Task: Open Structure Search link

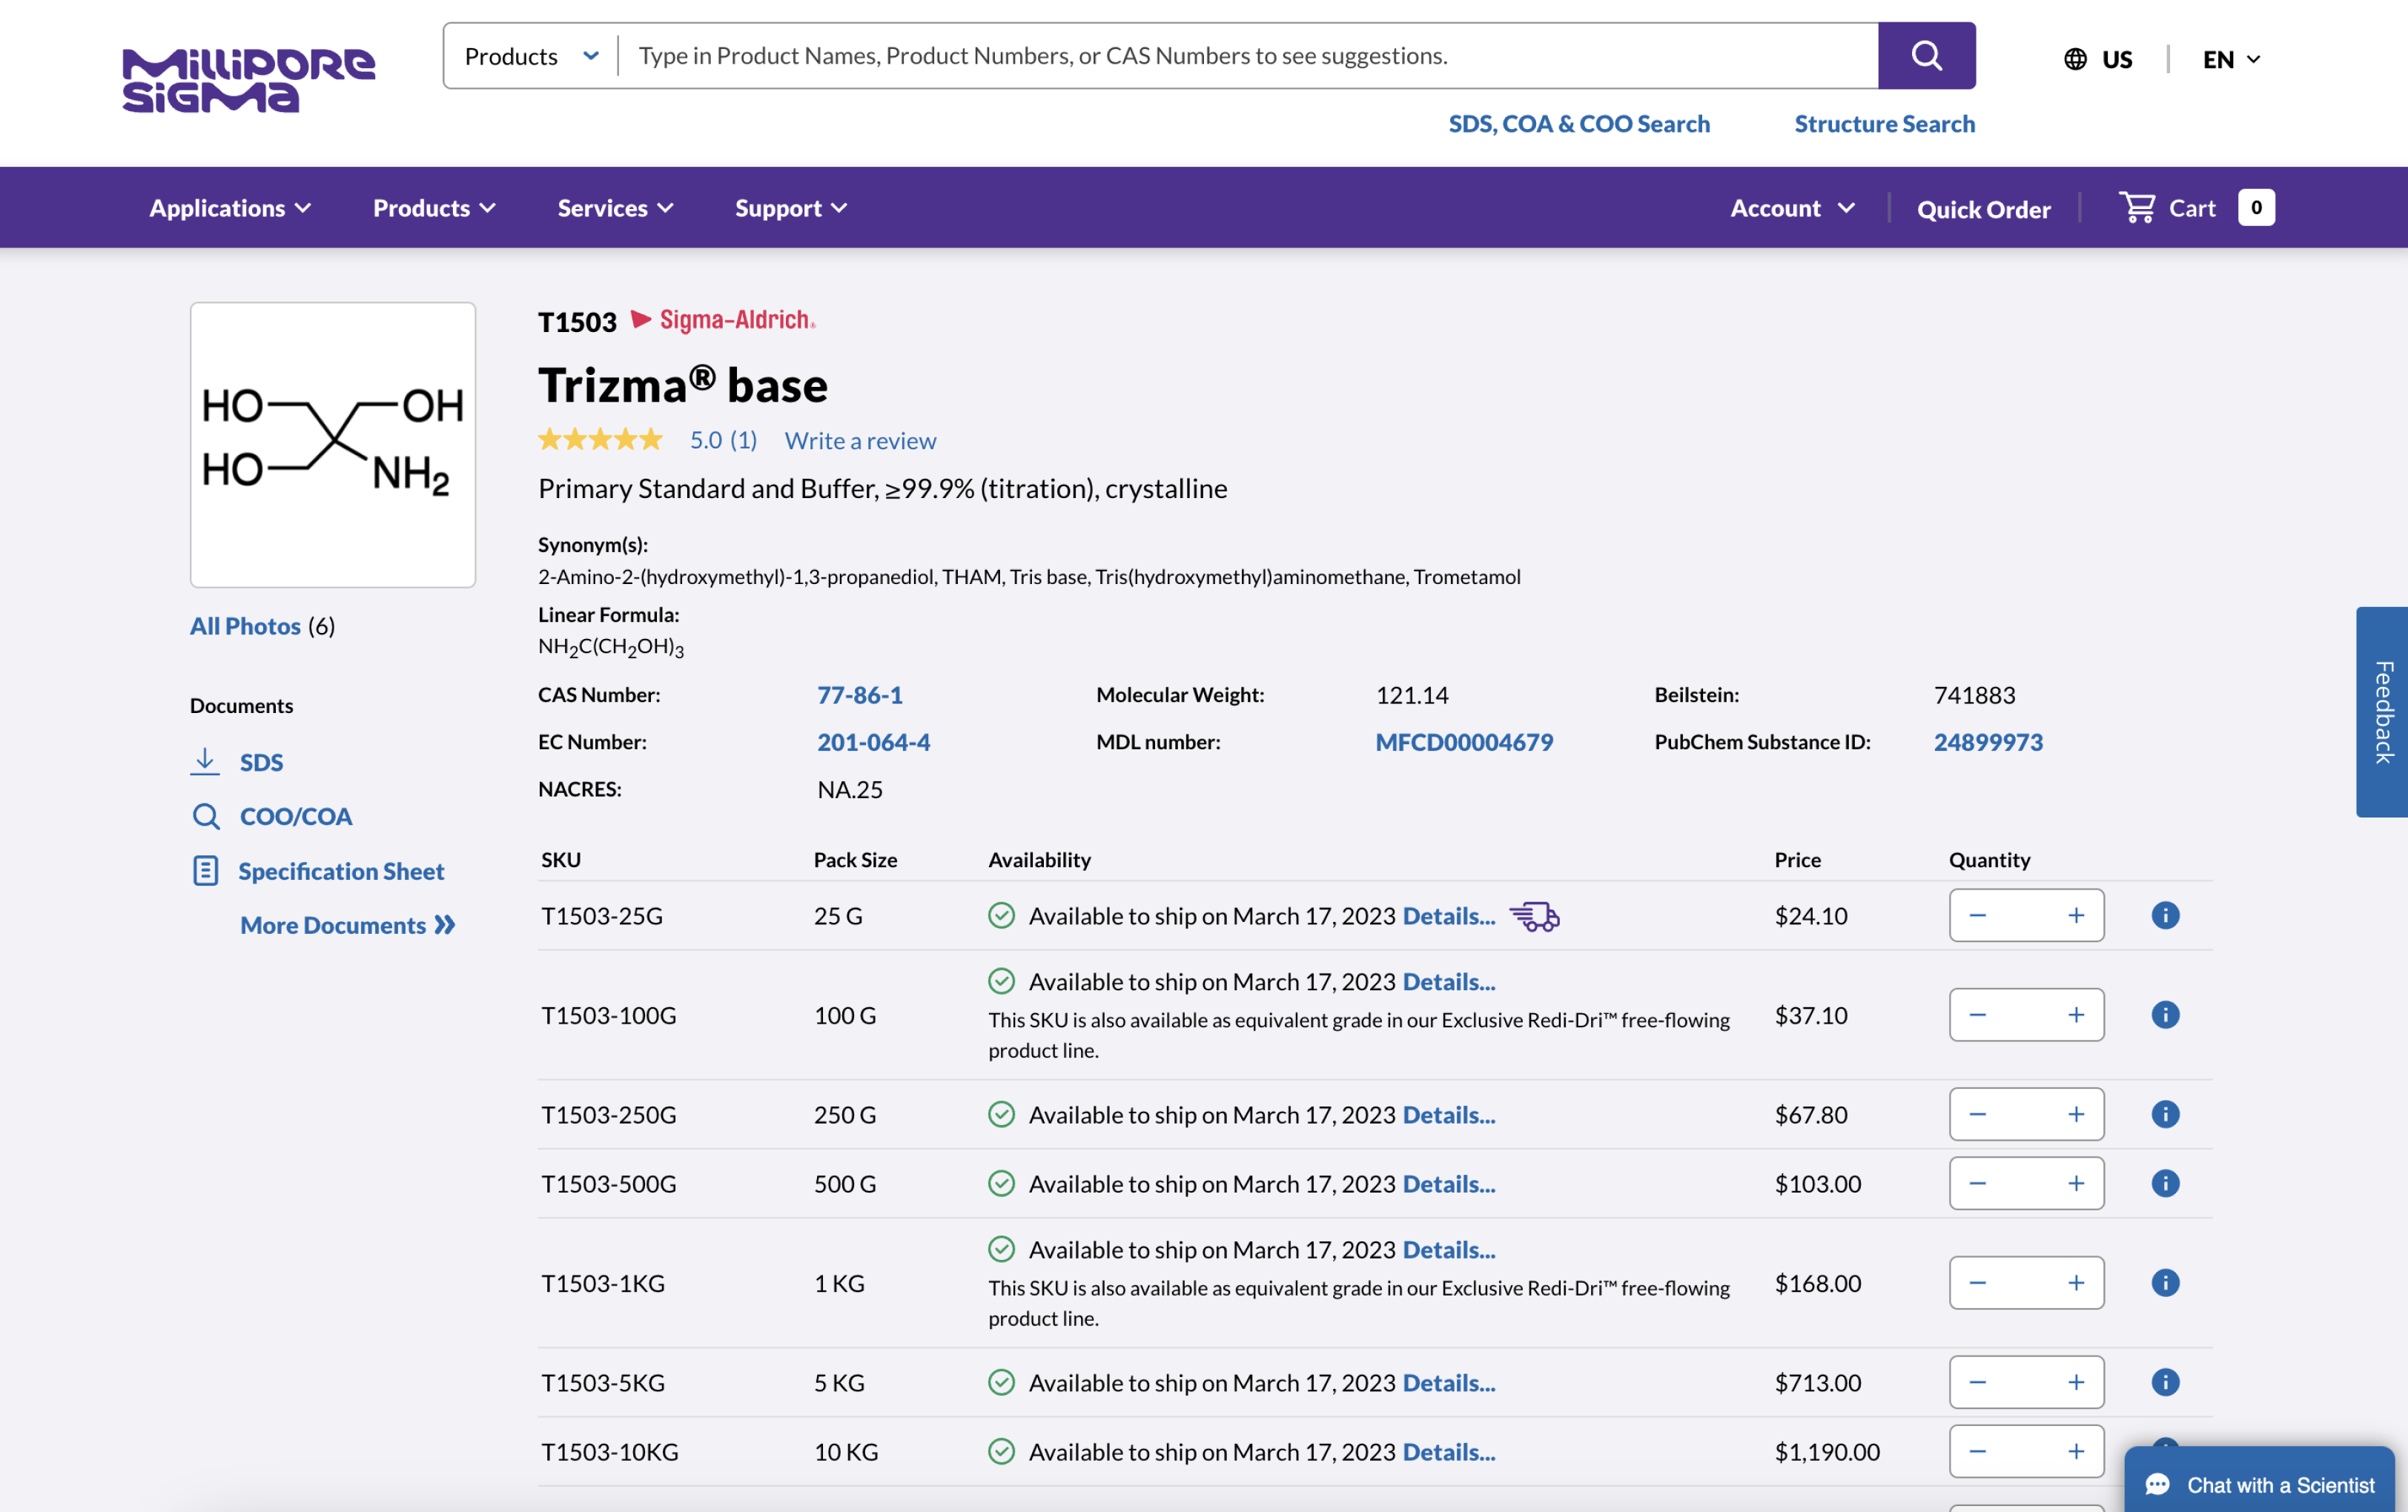Action: coord(1884,123)
